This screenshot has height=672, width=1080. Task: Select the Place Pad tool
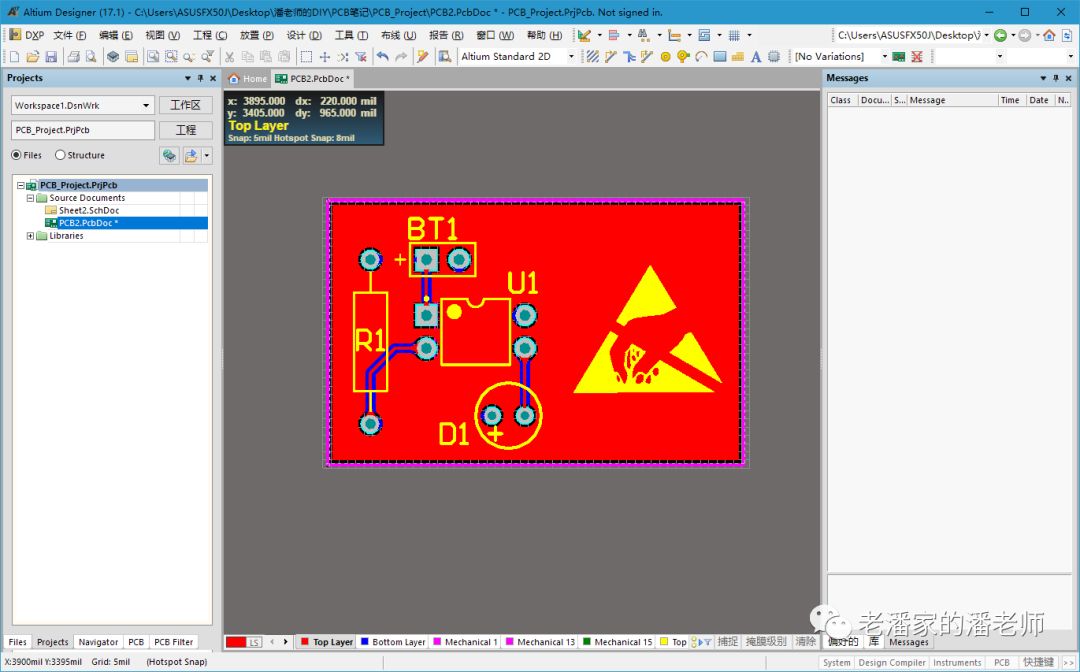coord(665,57)
